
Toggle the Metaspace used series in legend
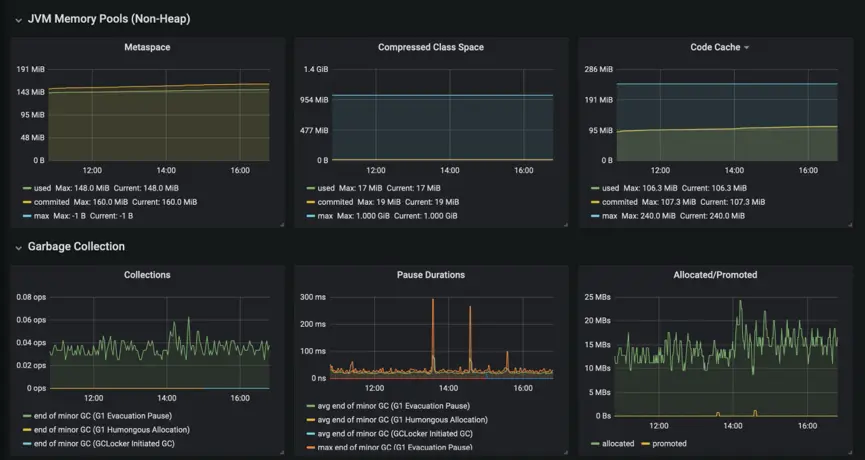pyautogui.click(x=44, y=188)
